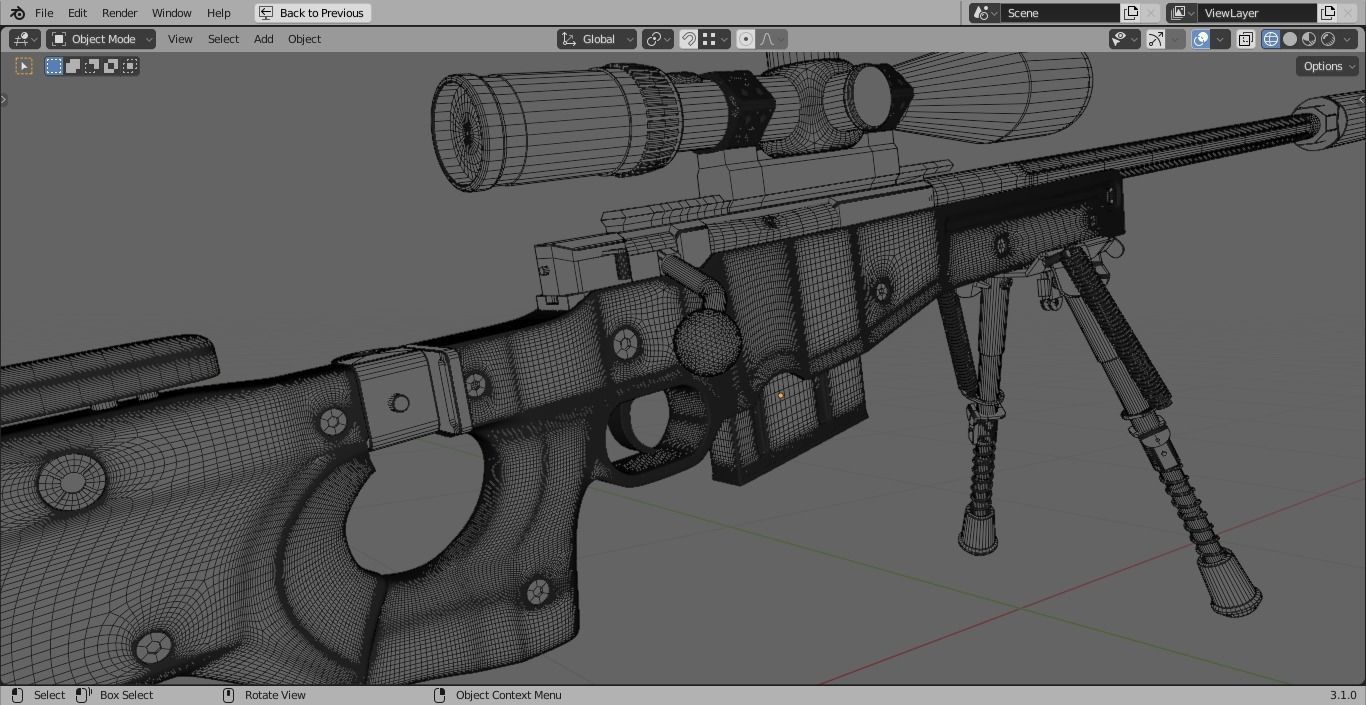The image size is (1366, 705).
Task: Click the Box Select mouse hint icon
Action: (84, 695)
